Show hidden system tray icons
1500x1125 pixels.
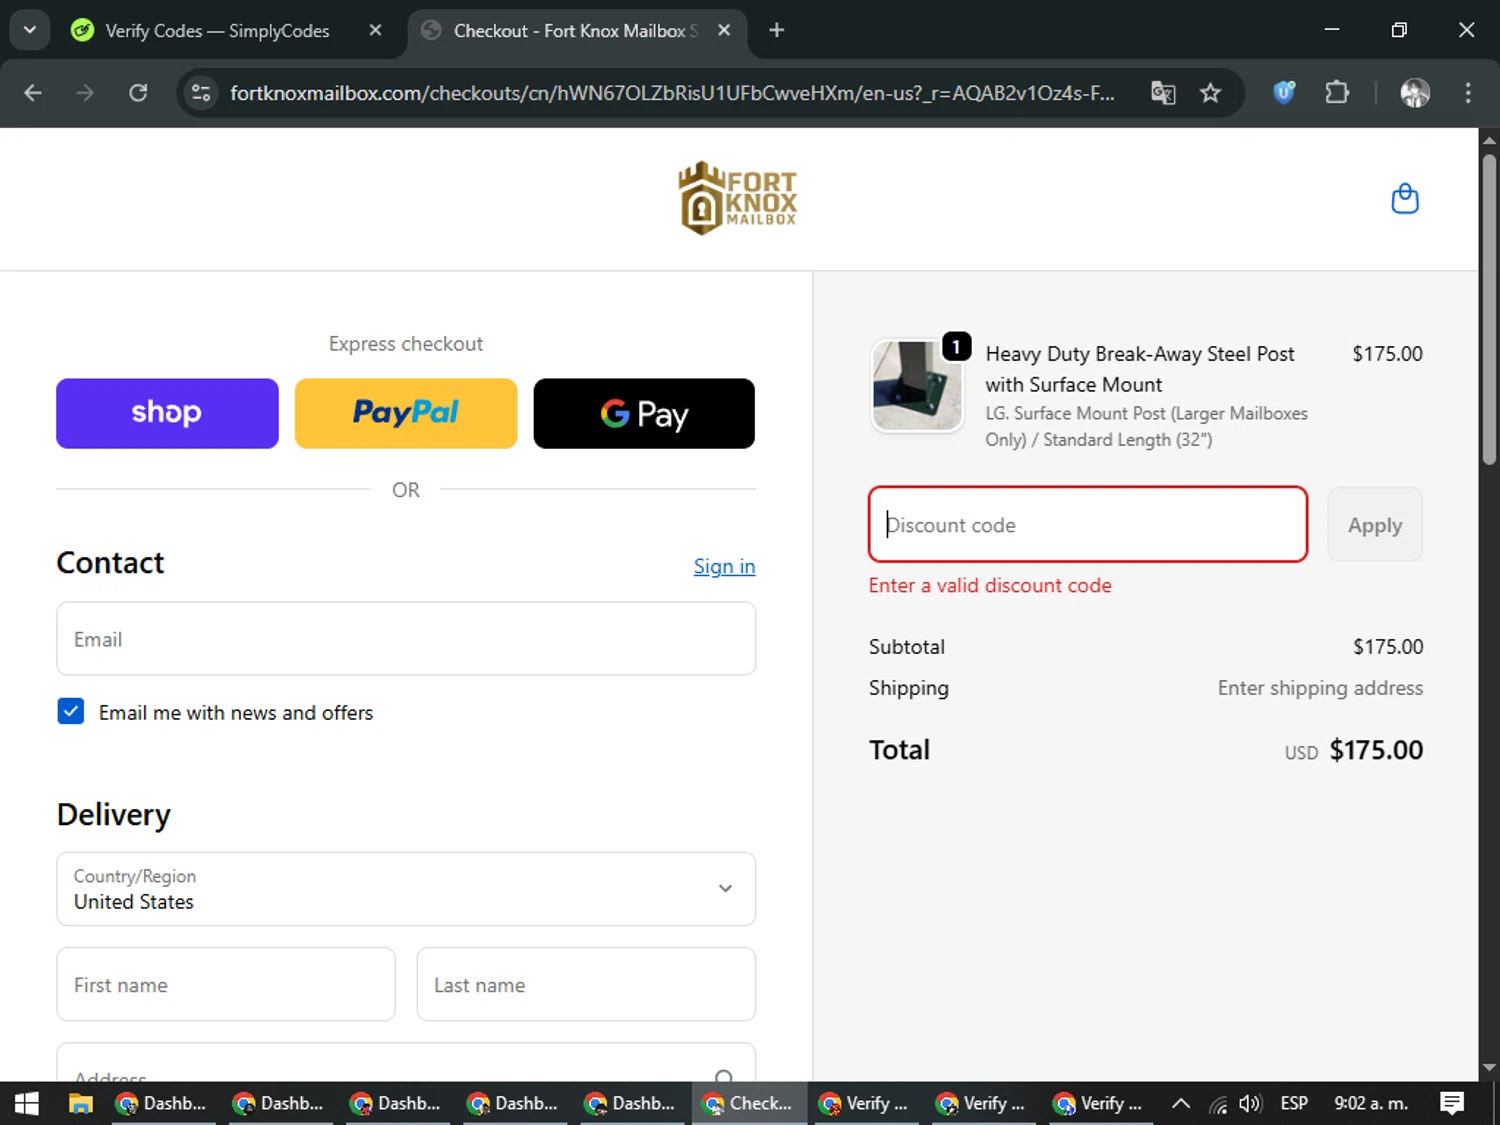point(1181,1103)
